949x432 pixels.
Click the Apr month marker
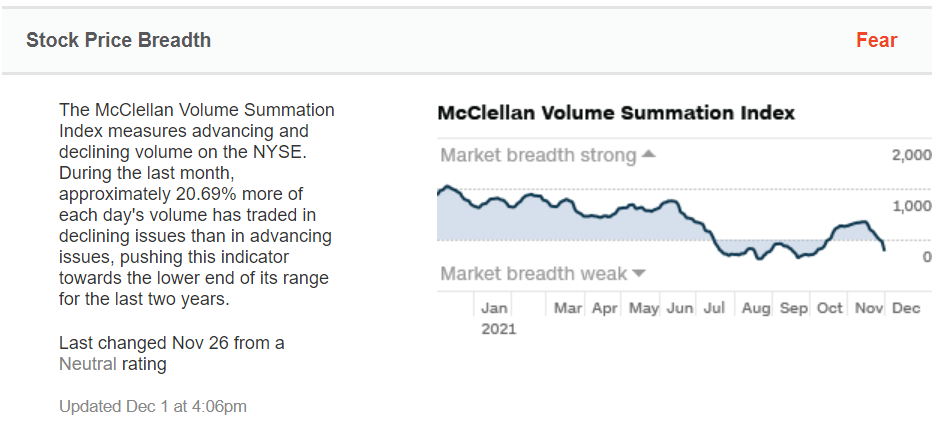click(605, 308)
